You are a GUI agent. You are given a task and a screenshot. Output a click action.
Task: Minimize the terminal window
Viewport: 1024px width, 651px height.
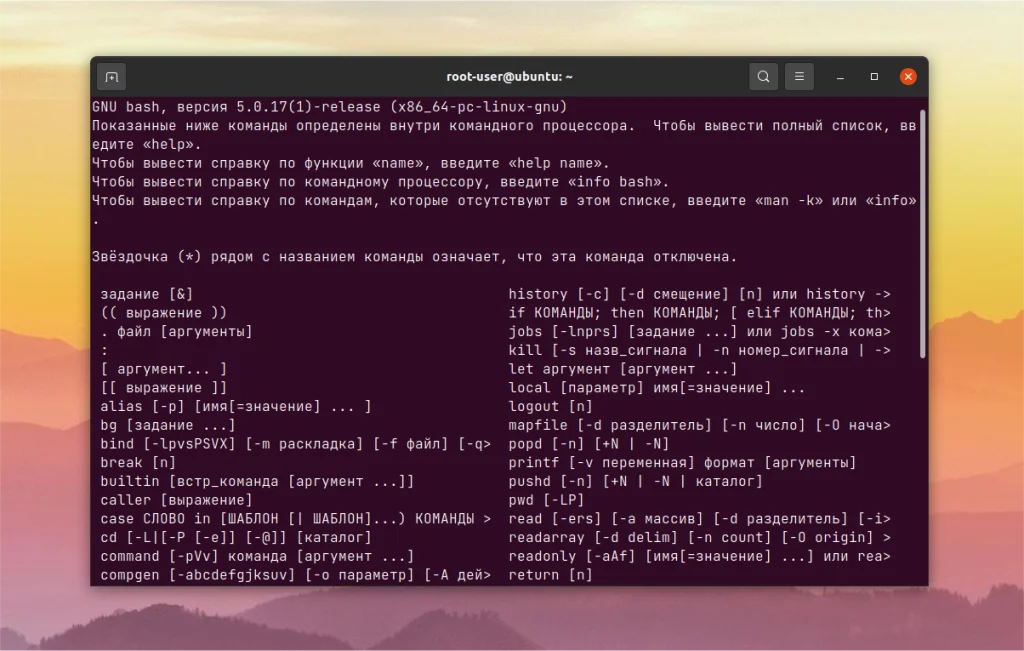point(839,77)
